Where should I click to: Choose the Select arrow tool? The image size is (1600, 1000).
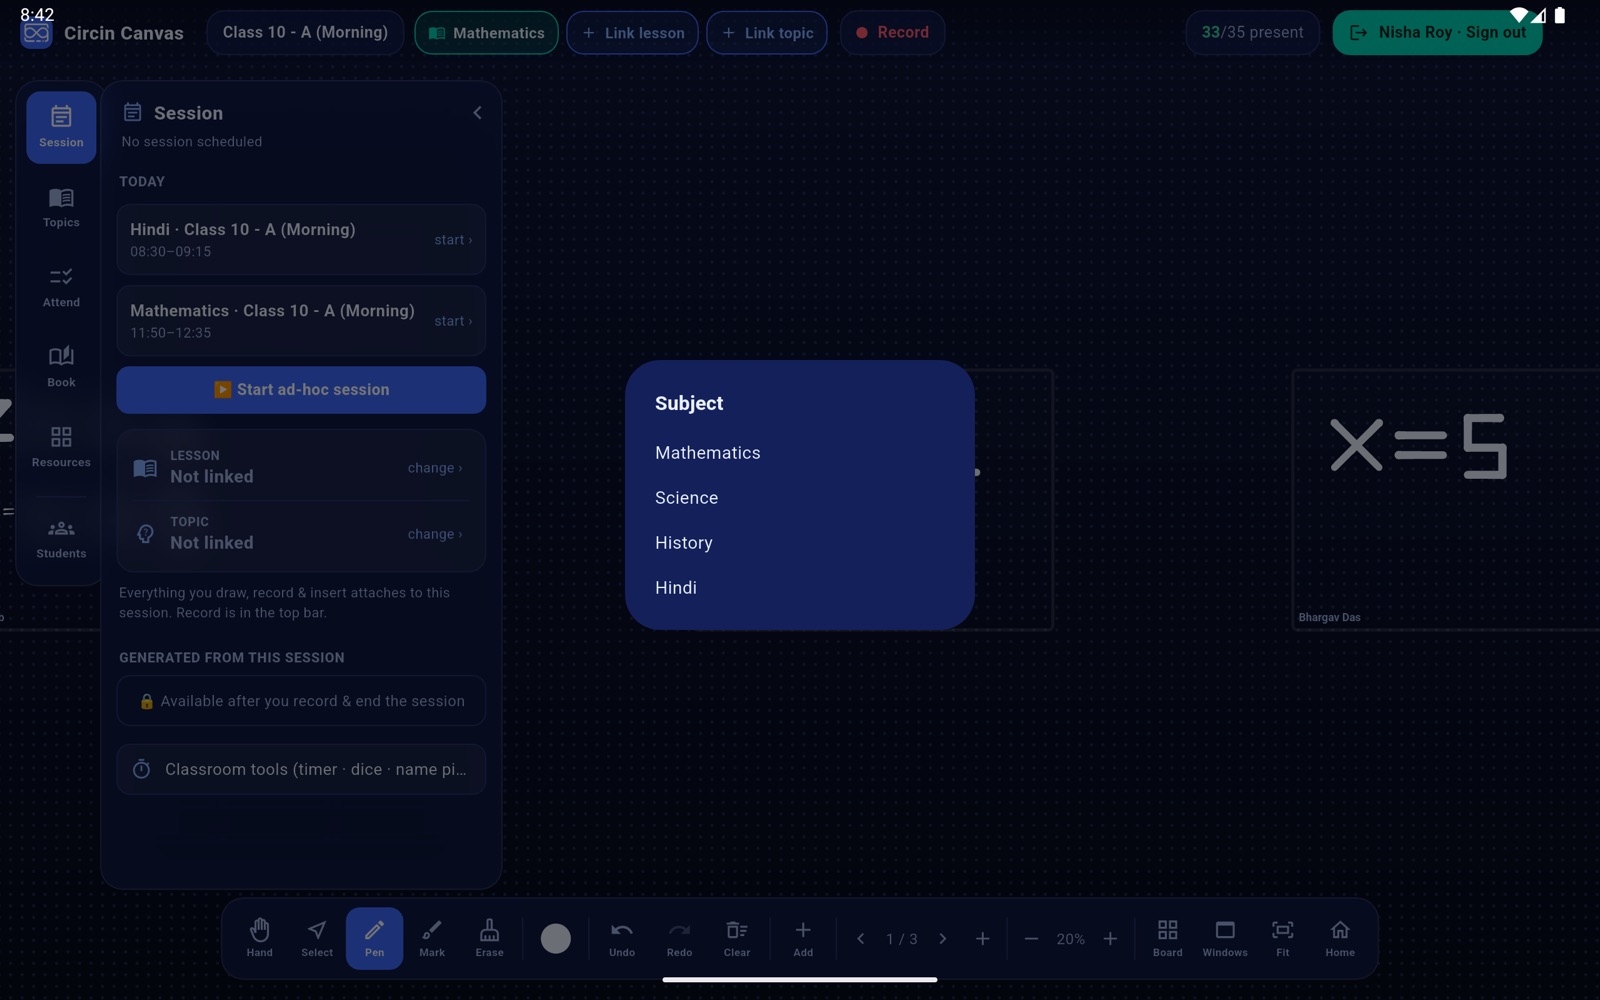pos(317,938)
